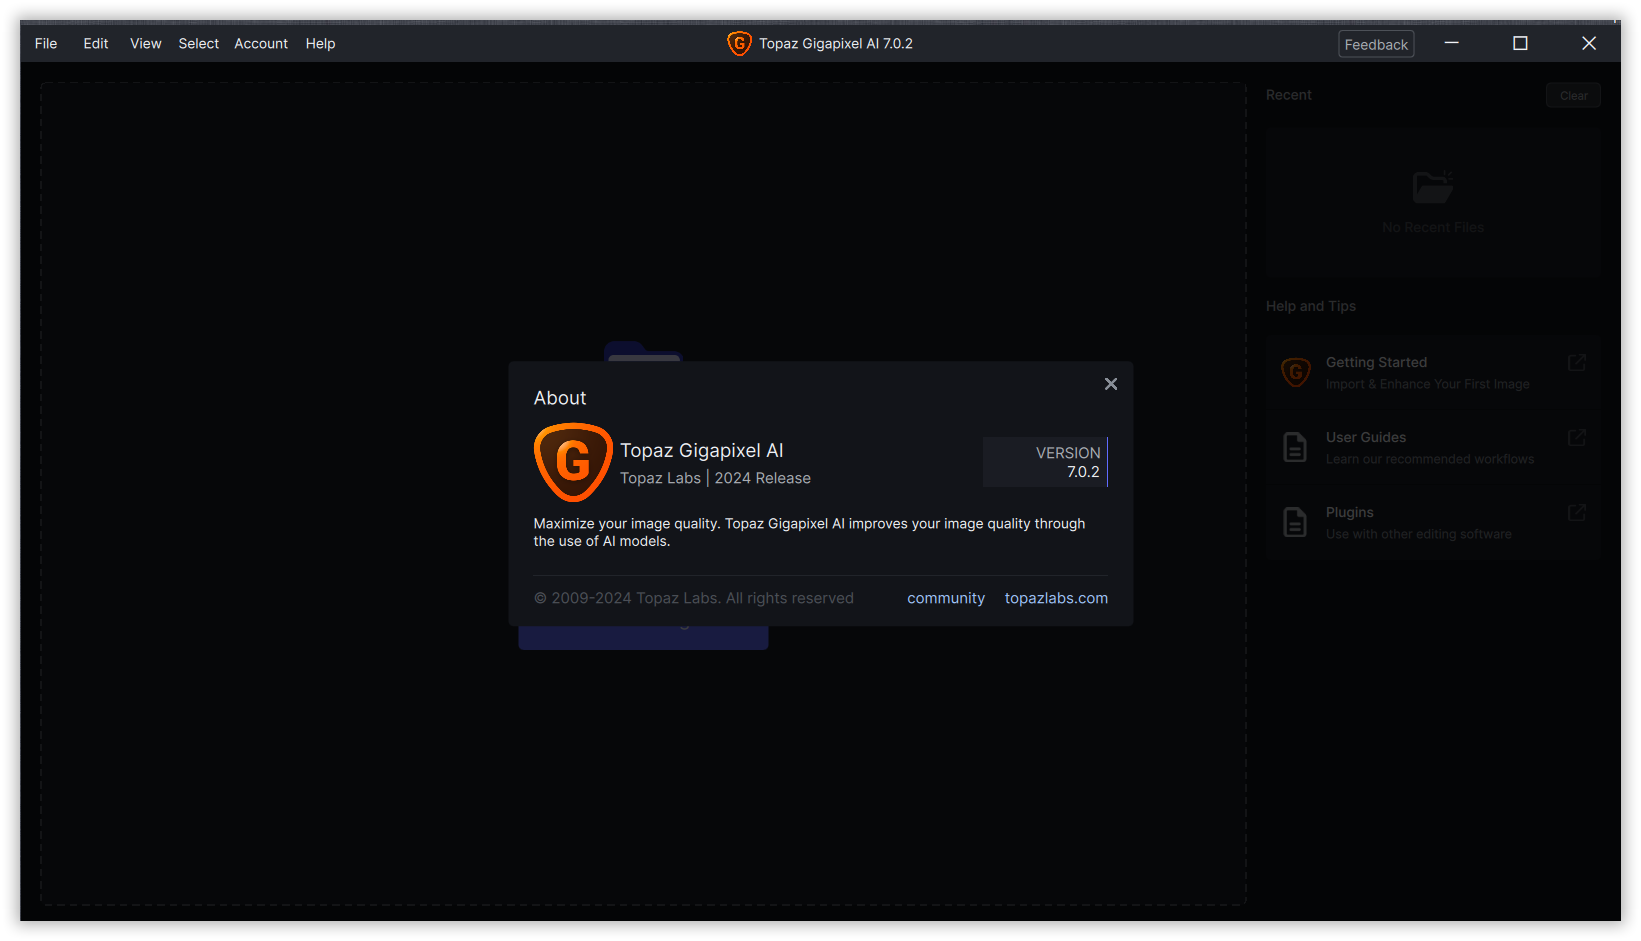Open the Help menu
Viewport: 1641px width, 941px height.
click(x=320, y=43)
